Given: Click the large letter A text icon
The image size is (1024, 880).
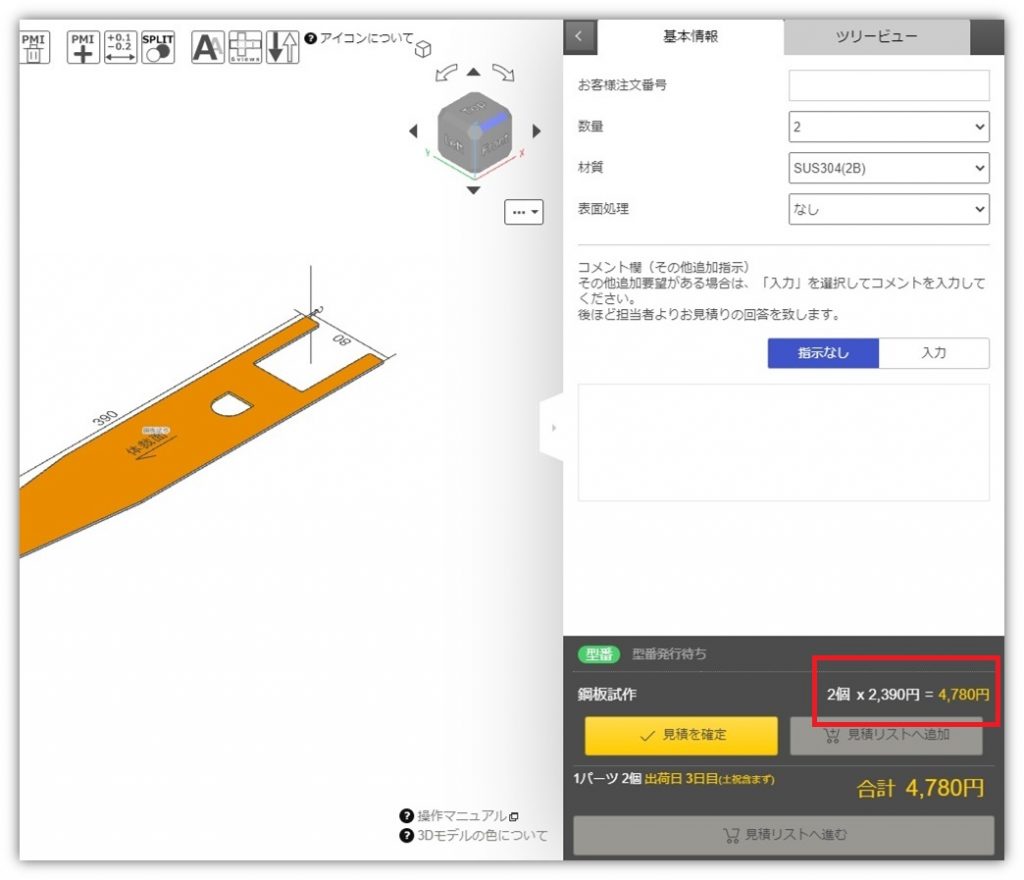Looking at the screenshot, I should click(207, 47).
